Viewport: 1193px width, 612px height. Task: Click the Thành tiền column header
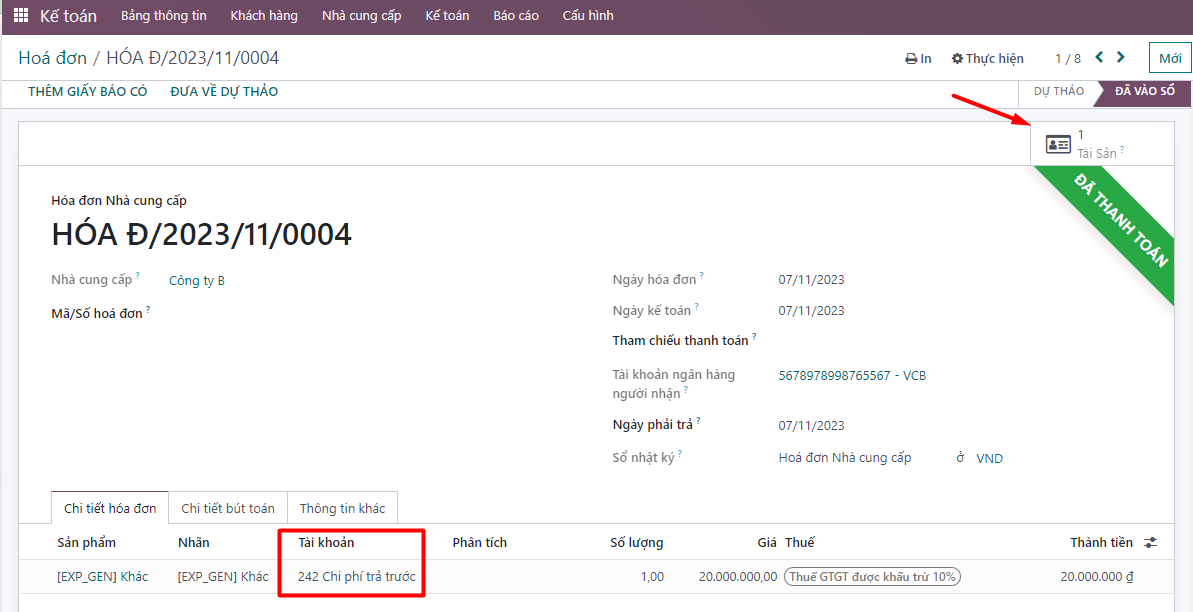pos(1101,543)
